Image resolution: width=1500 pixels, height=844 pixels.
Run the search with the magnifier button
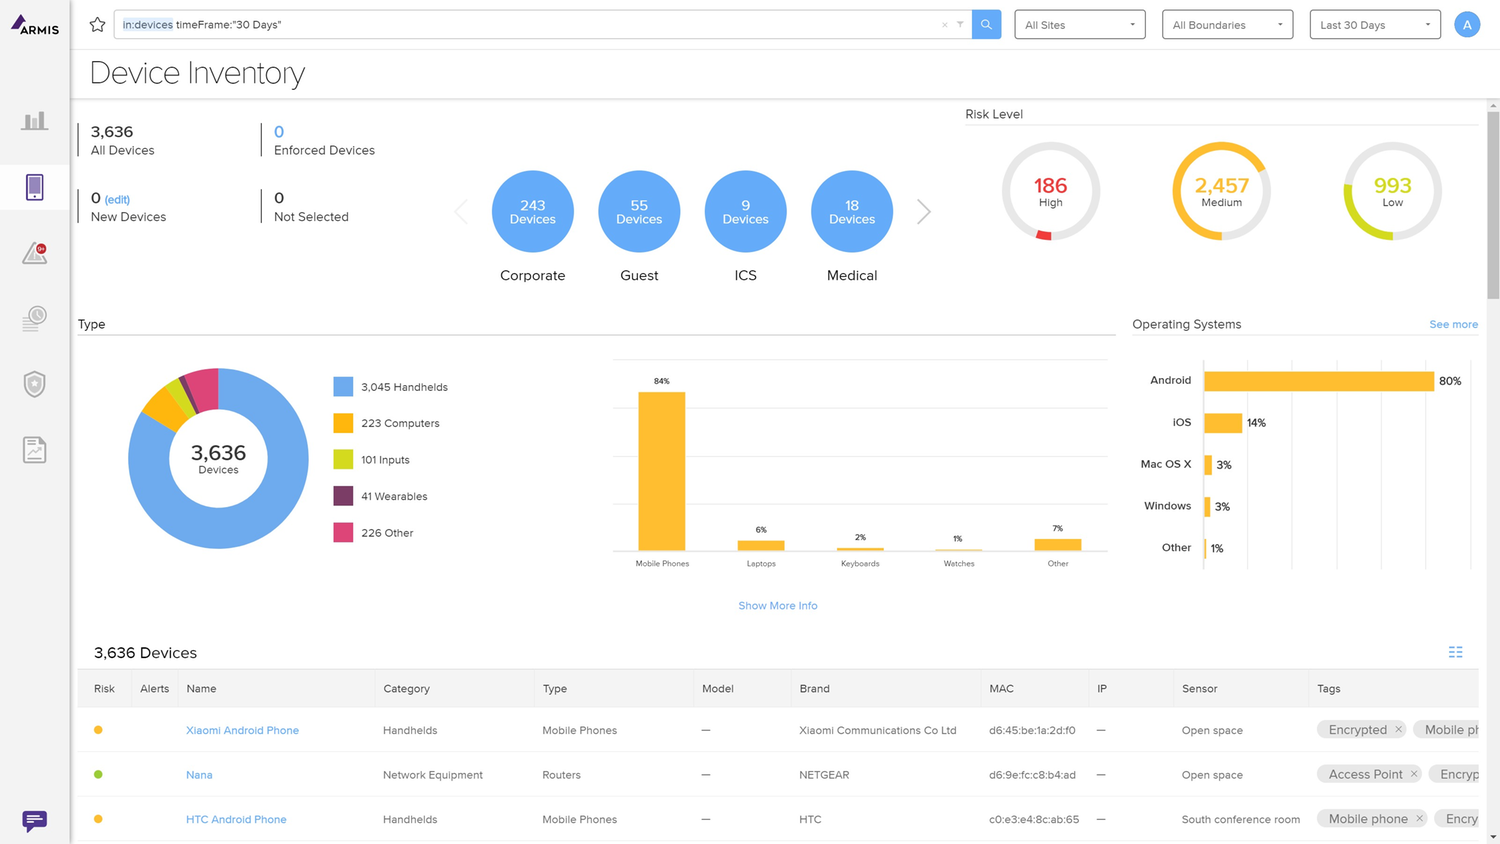point(986,24)
